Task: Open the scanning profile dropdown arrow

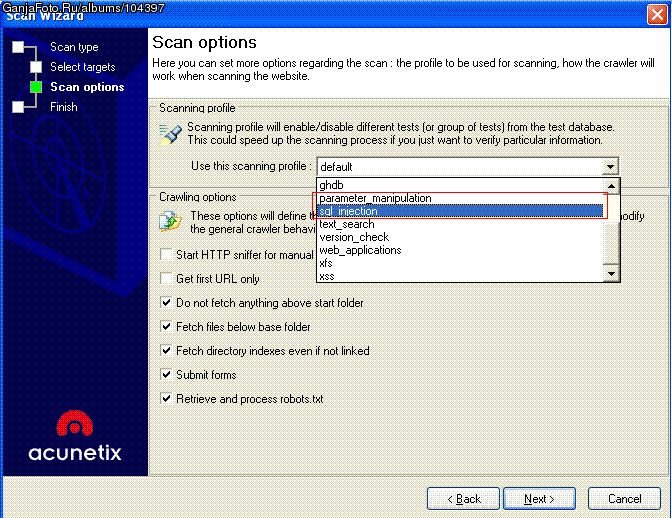Action: pos(610,167)
